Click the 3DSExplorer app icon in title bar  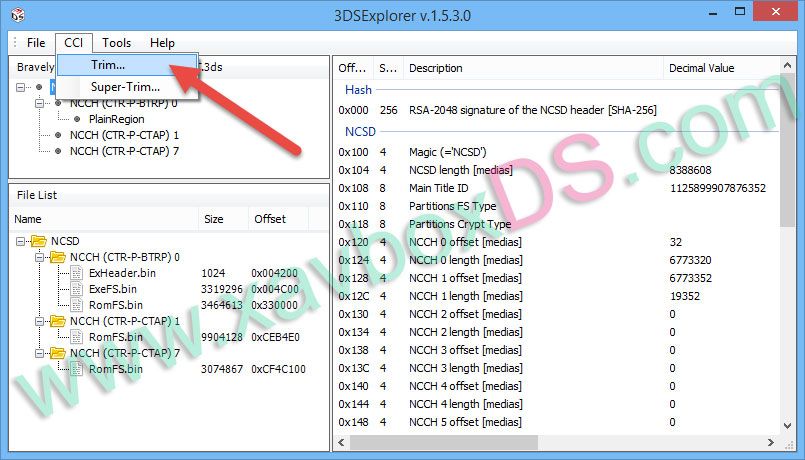pyautogui.click(x=18, y=15)
